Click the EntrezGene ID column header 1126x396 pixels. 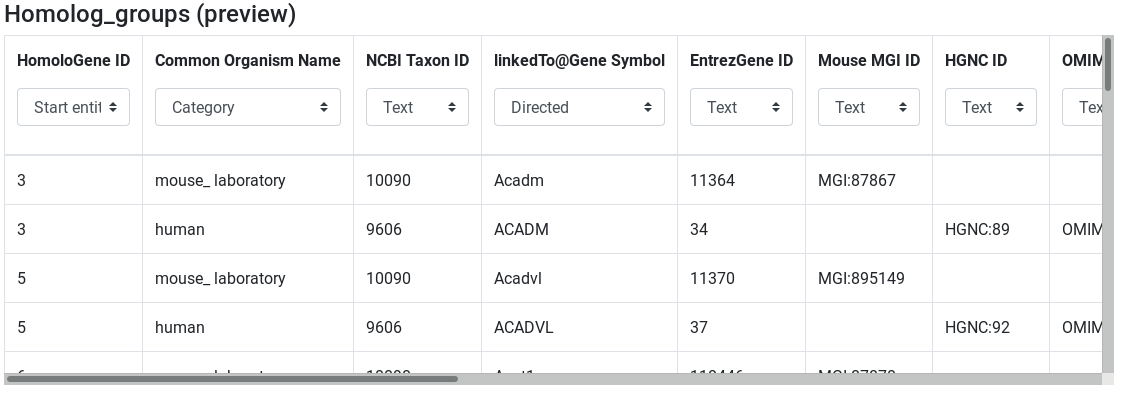tap(741, 60)
